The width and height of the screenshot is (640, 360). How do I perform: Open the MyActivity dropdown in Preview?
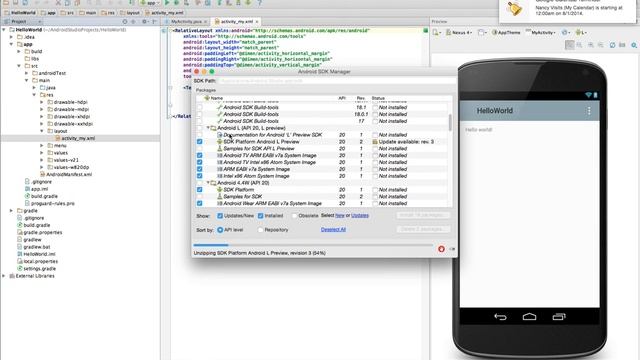(x=541, y=32)
